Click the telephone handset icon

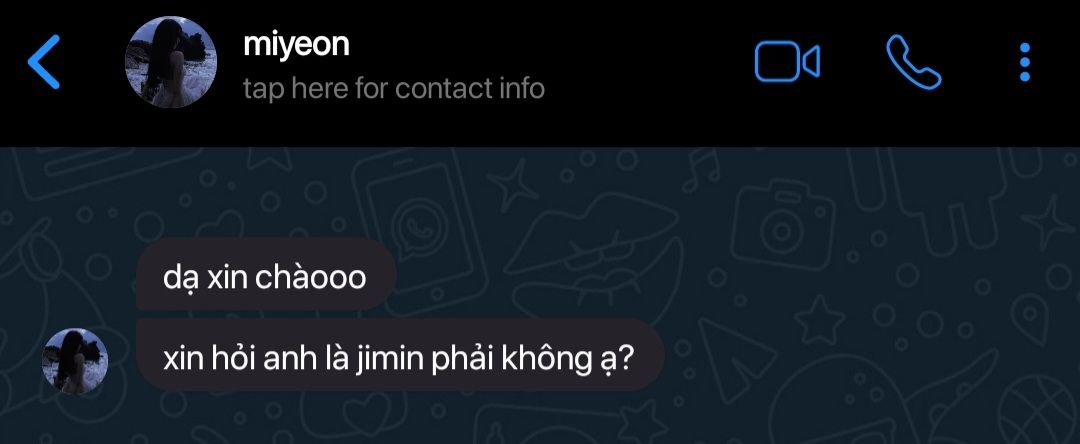point(913,62)
